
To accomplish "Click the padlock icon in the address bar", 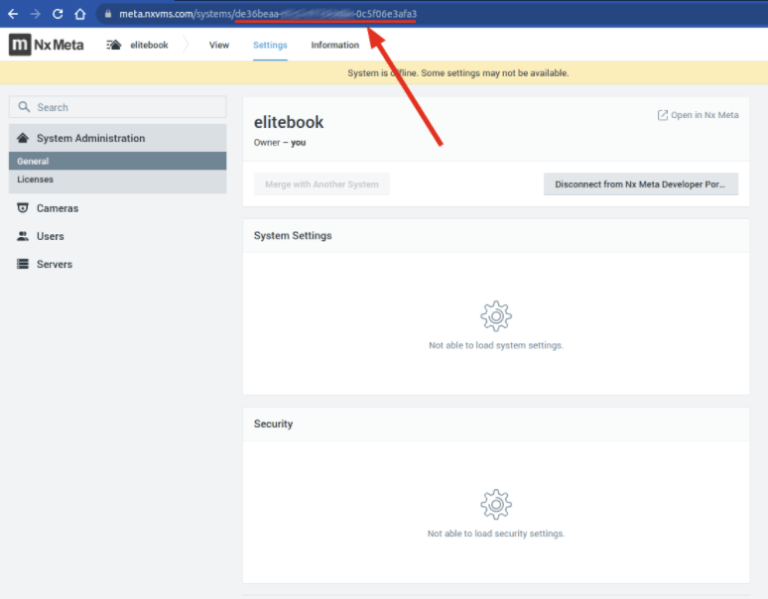I will [x=108, y=14].
